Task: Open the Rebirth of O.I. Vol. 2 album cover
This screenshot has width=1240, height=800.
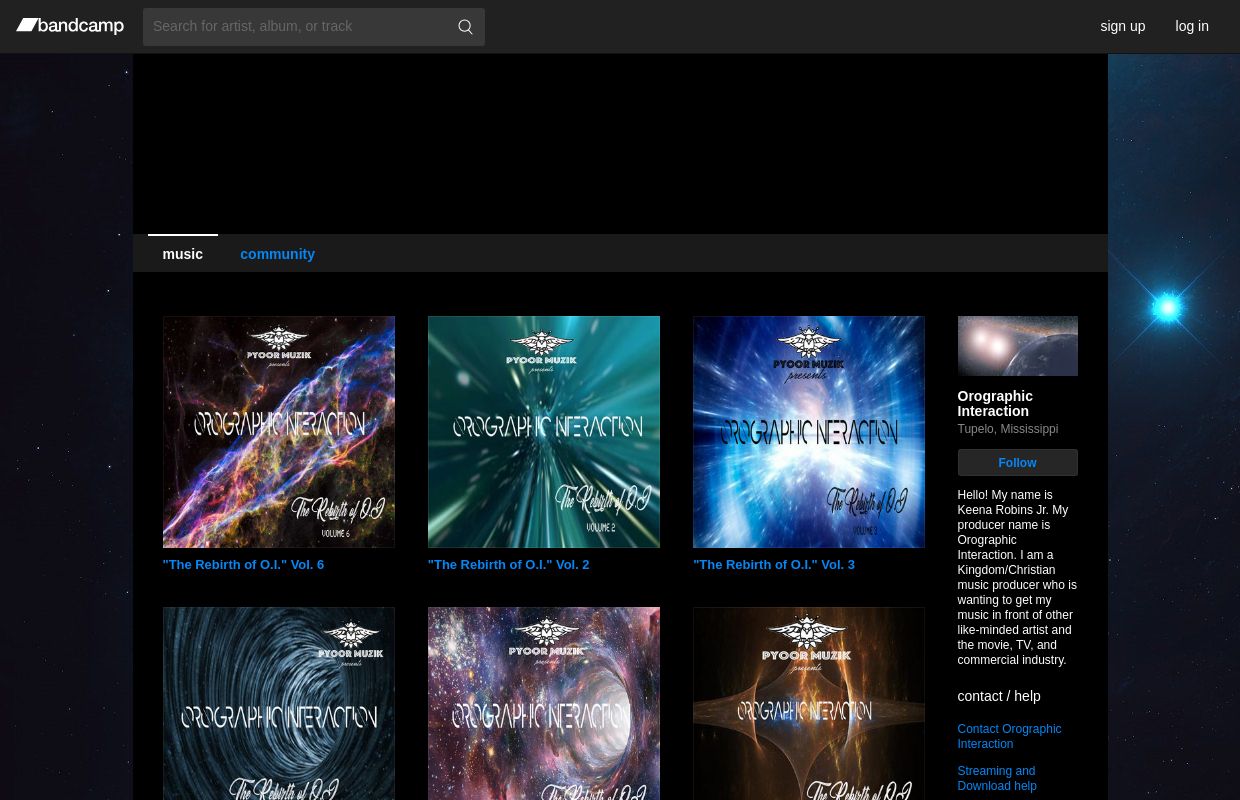Action: coord(543,432)
